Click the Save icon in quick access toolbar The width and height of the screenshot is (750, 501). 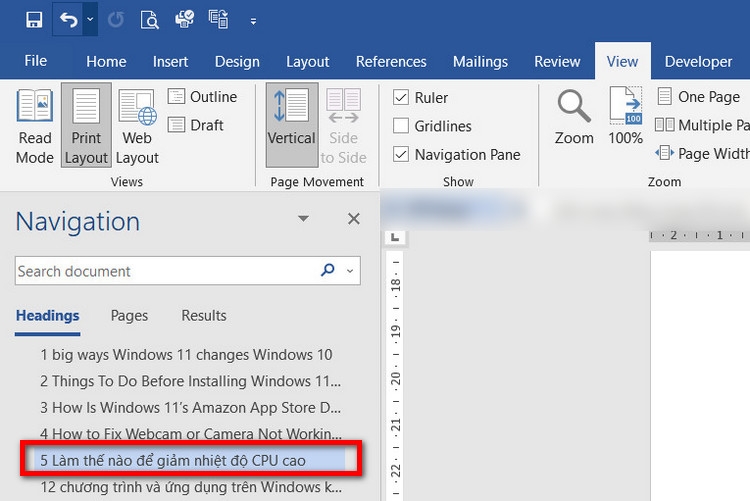click(34, 19)
